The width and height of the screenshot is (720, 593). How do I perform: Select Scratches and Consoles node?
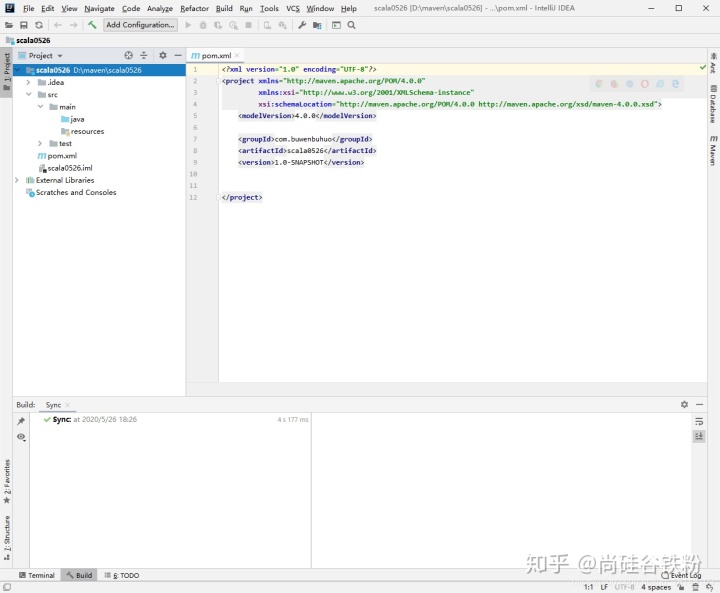[x=71, y=192]
